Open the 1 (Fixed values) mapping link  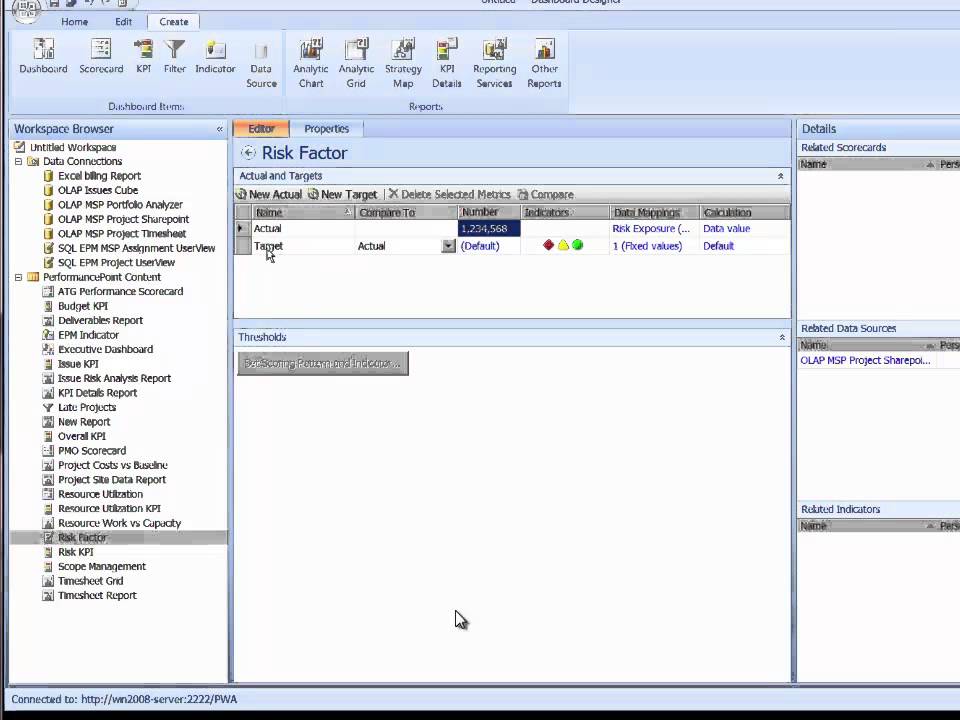click(647, 246)
